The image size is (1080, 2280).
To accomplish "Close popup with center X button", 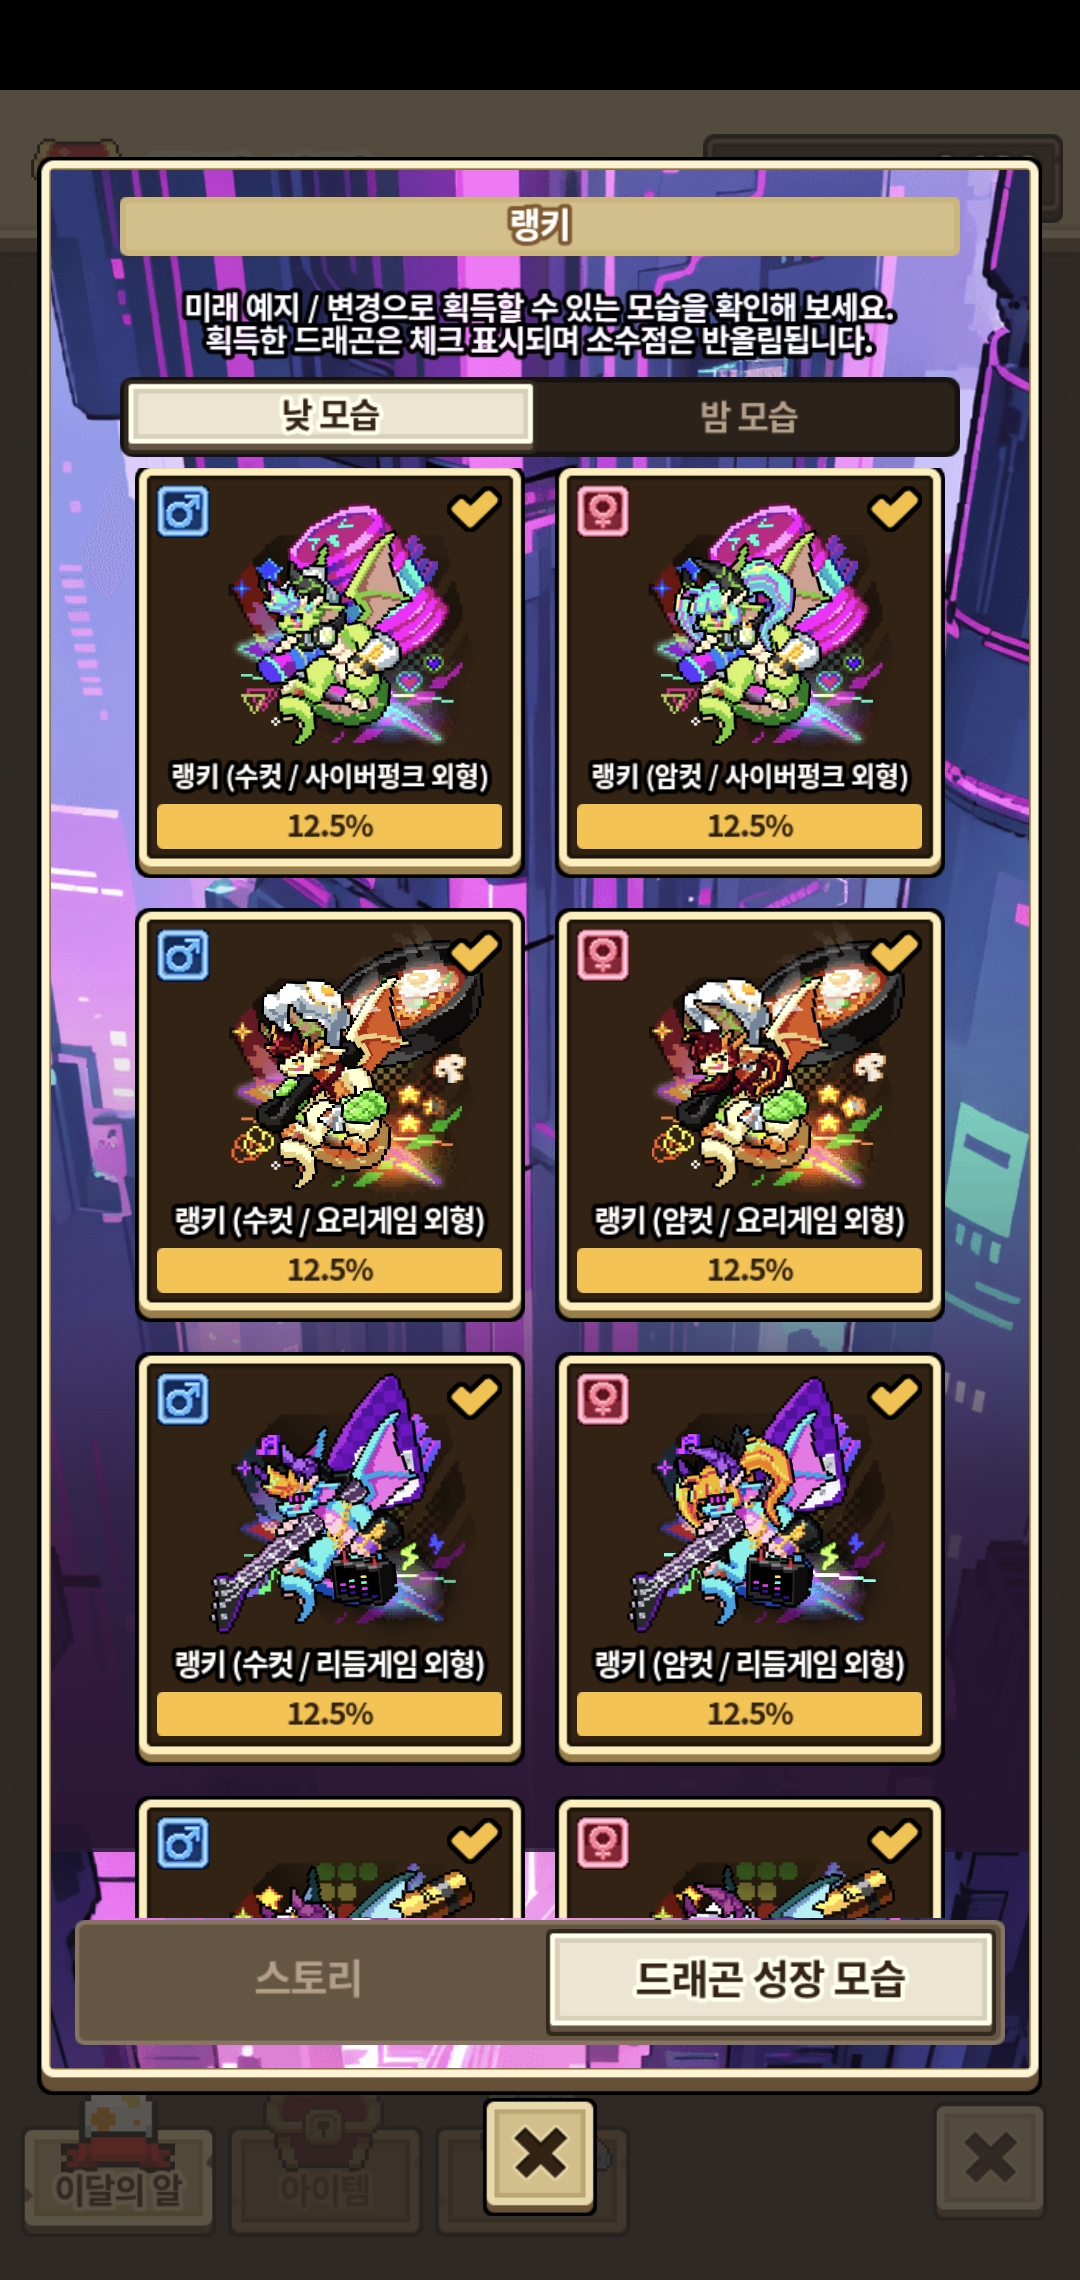I will [x=540, y=2155].
